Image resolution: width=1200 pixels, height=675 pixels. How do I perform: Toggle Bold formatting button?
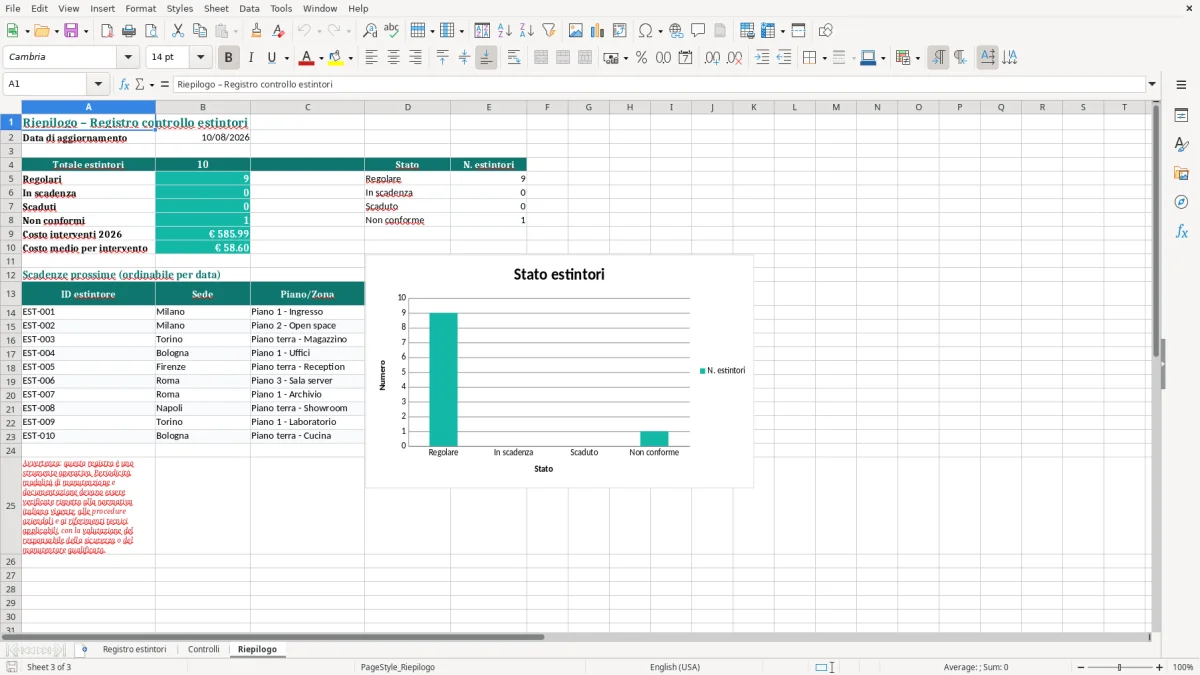click(x=228, y=58)
